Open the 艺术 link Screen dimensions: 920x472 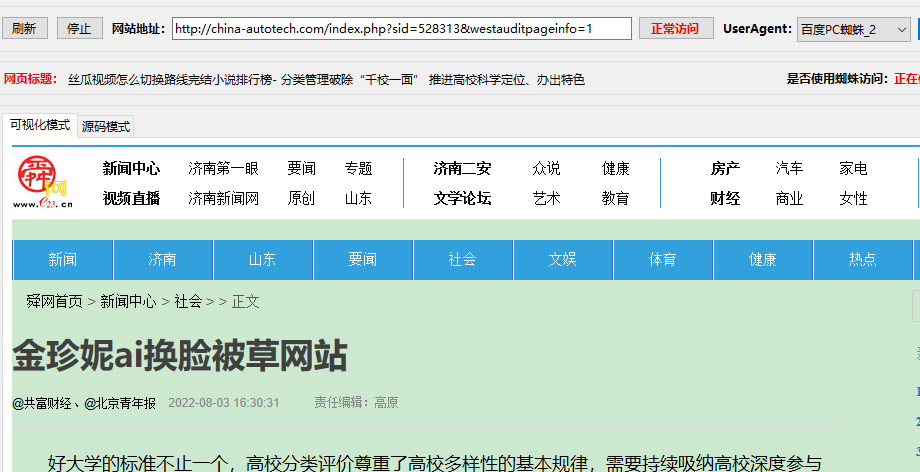(x=546, y=198)
